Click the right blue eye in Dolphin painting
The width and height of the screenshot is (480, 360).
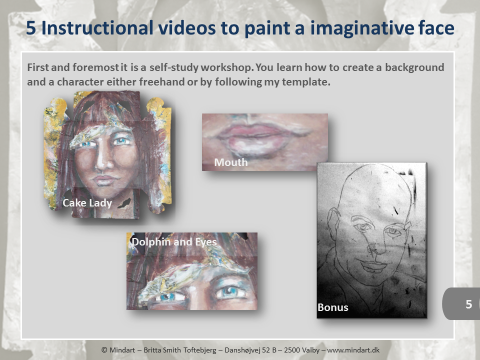click(230, 292)
